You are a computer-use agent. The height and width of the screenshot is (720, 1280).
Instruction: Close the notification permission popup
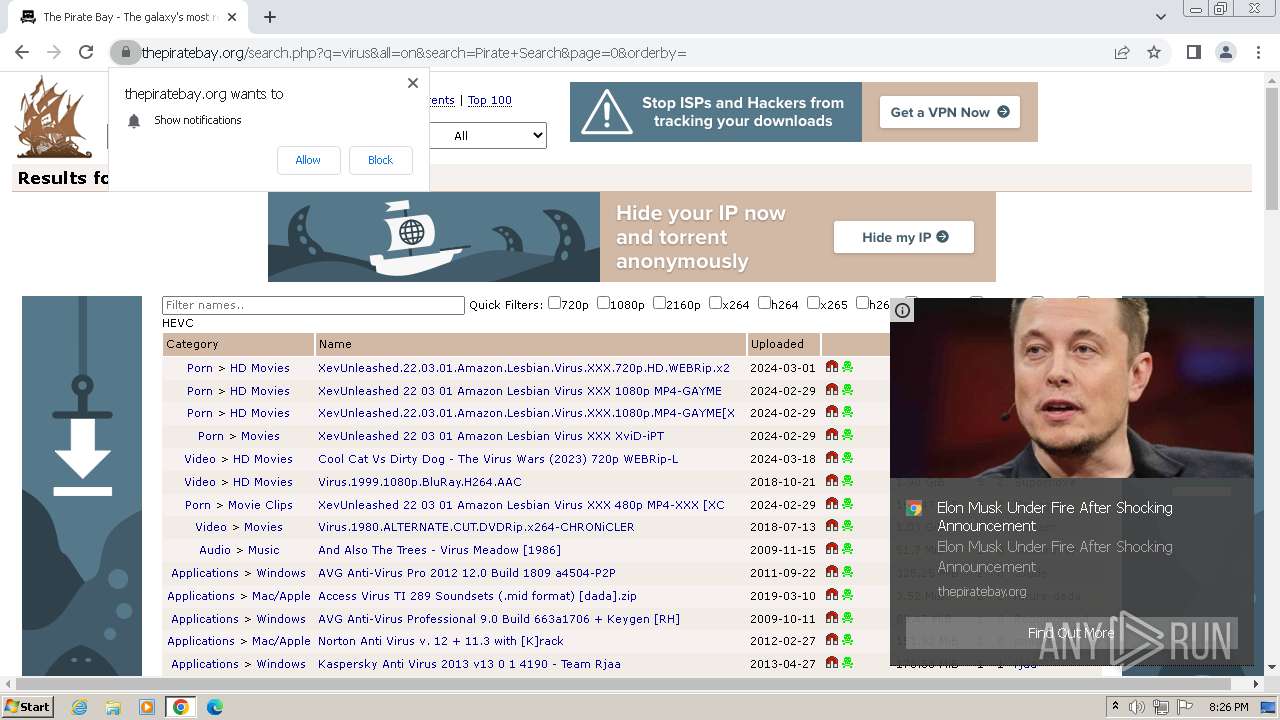[x=413, y=83]
